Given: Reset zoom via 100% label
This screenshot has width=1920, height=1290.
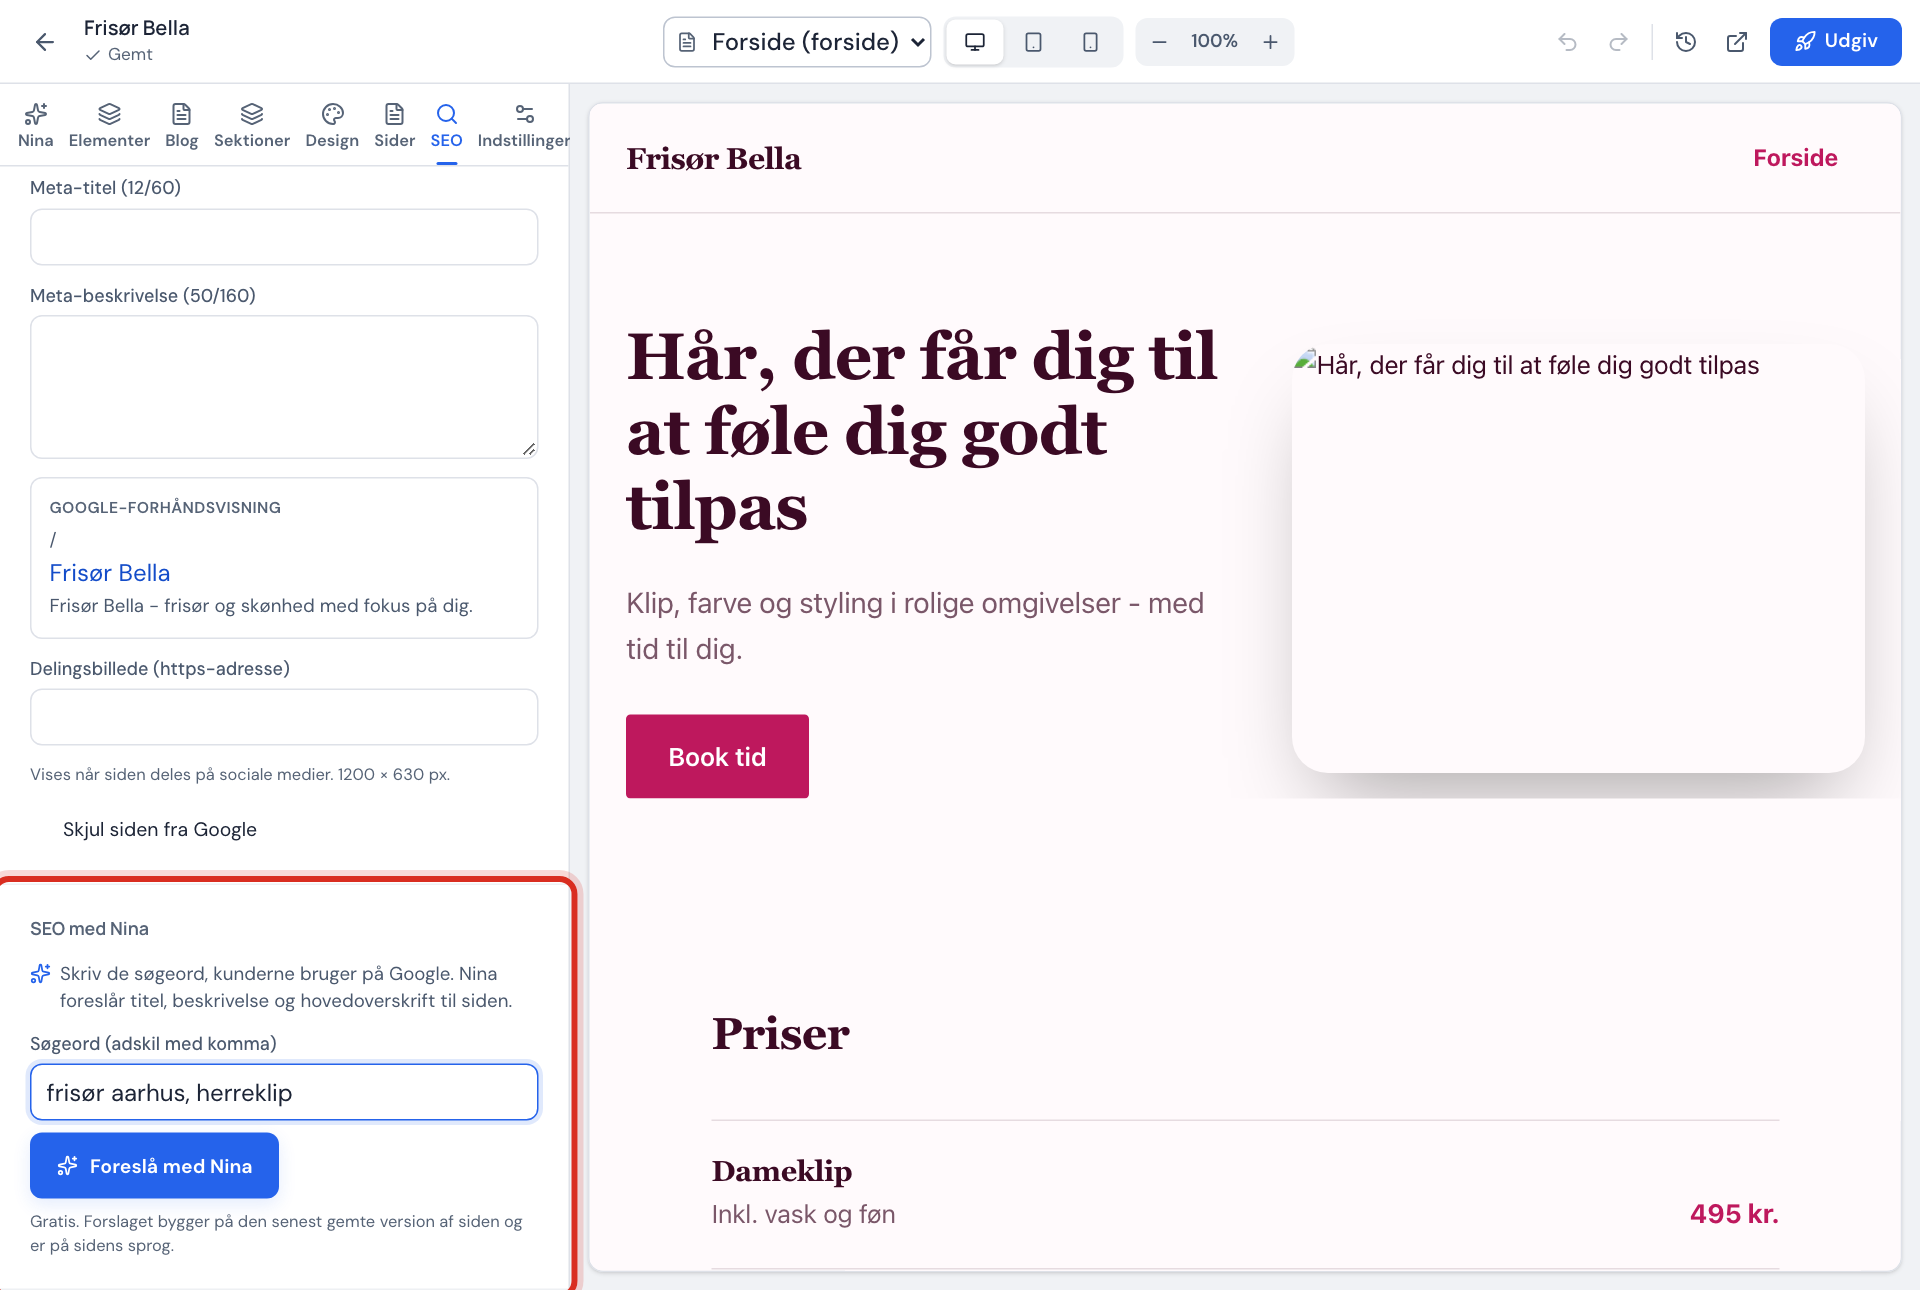Looking at the screenshot, I should pos(1214,41).
